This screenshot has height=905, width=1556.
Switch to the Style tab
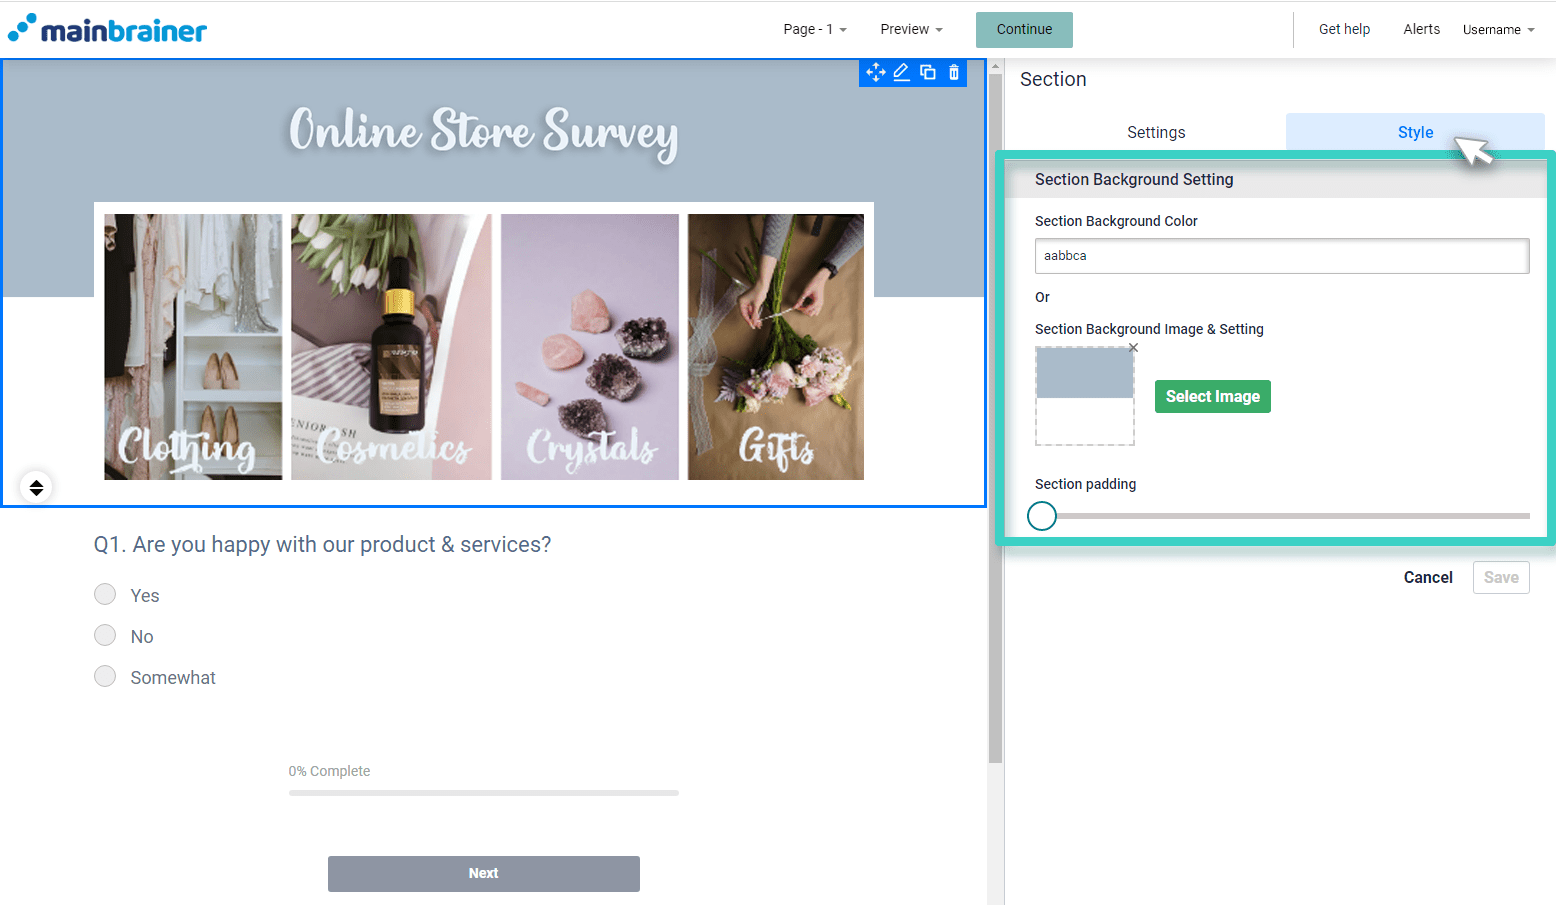click(x=1414, y=132)
